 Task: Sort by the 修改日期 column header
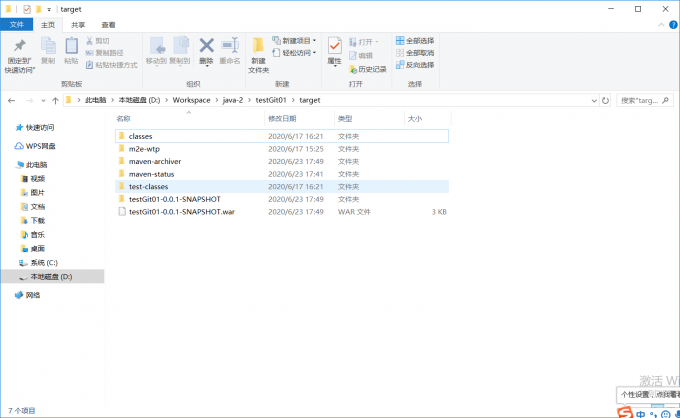pyautogui.click(x=282, y=118)
